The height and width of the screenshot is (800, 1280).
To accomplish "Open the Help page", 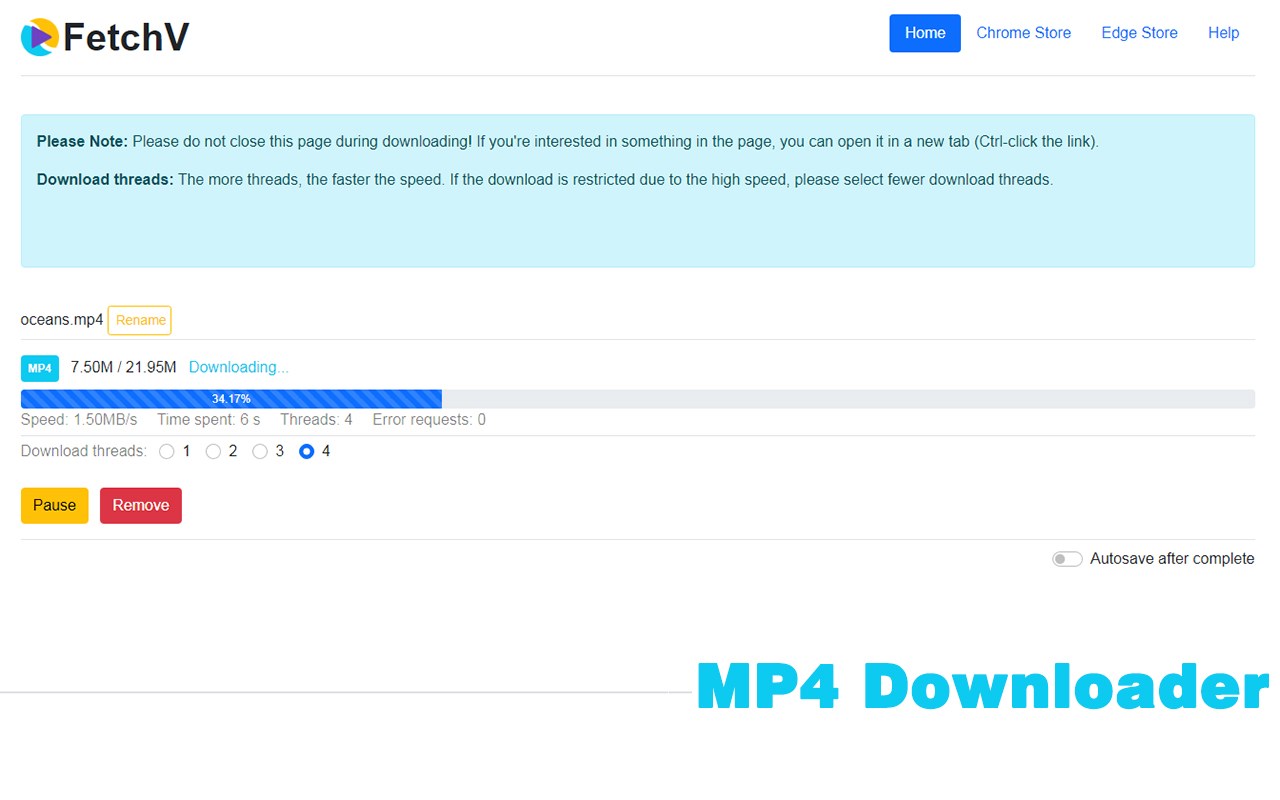I will (x=1223, y=33).
